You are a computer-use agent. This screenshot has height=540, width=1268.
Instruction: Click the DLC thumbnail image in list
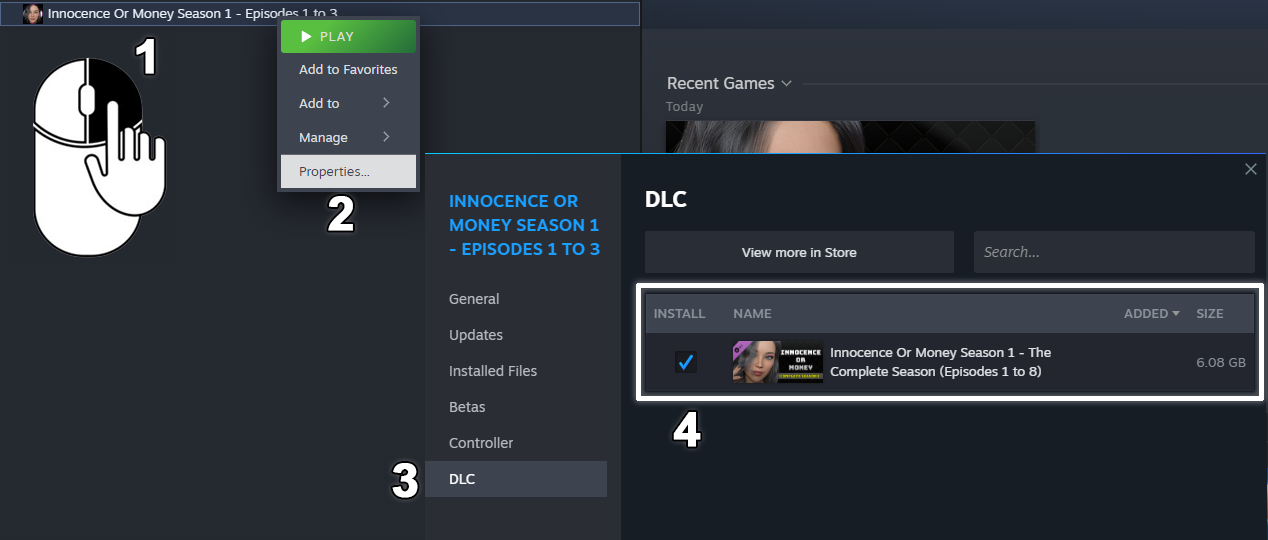[778, 362]
